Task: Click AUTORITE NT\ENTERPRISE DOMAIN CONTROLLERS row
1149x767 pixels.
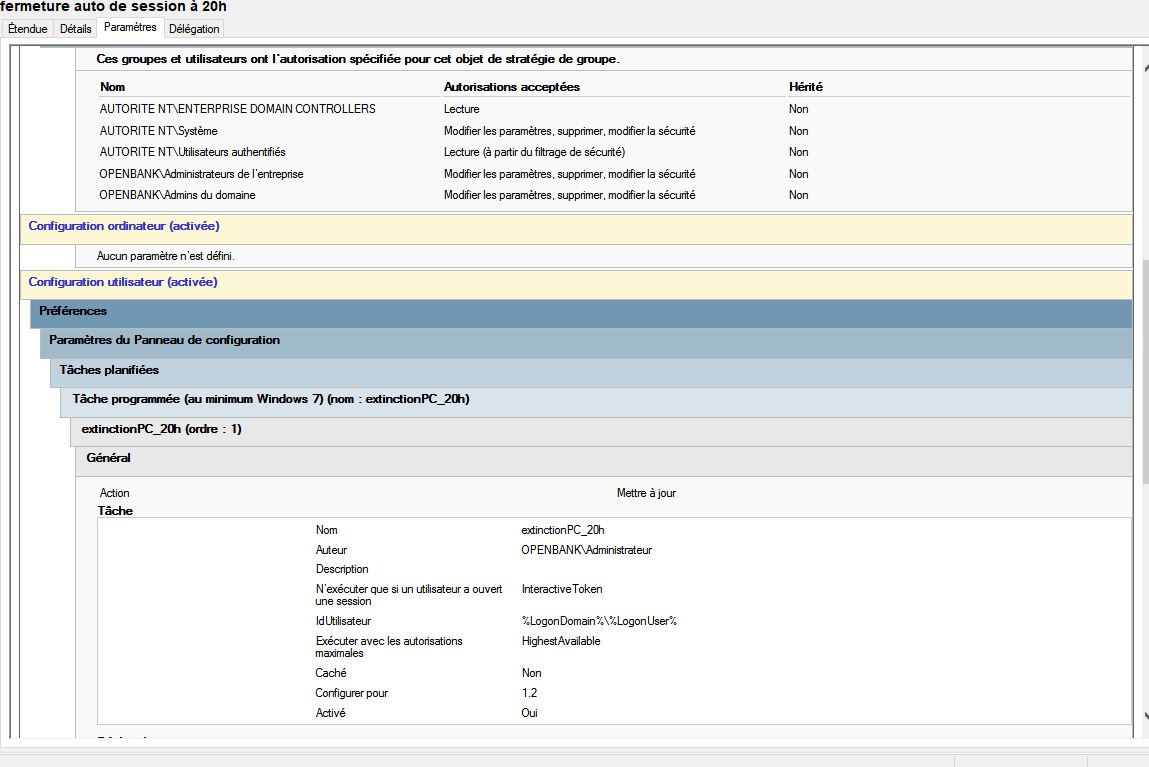Action: [238, 109]
